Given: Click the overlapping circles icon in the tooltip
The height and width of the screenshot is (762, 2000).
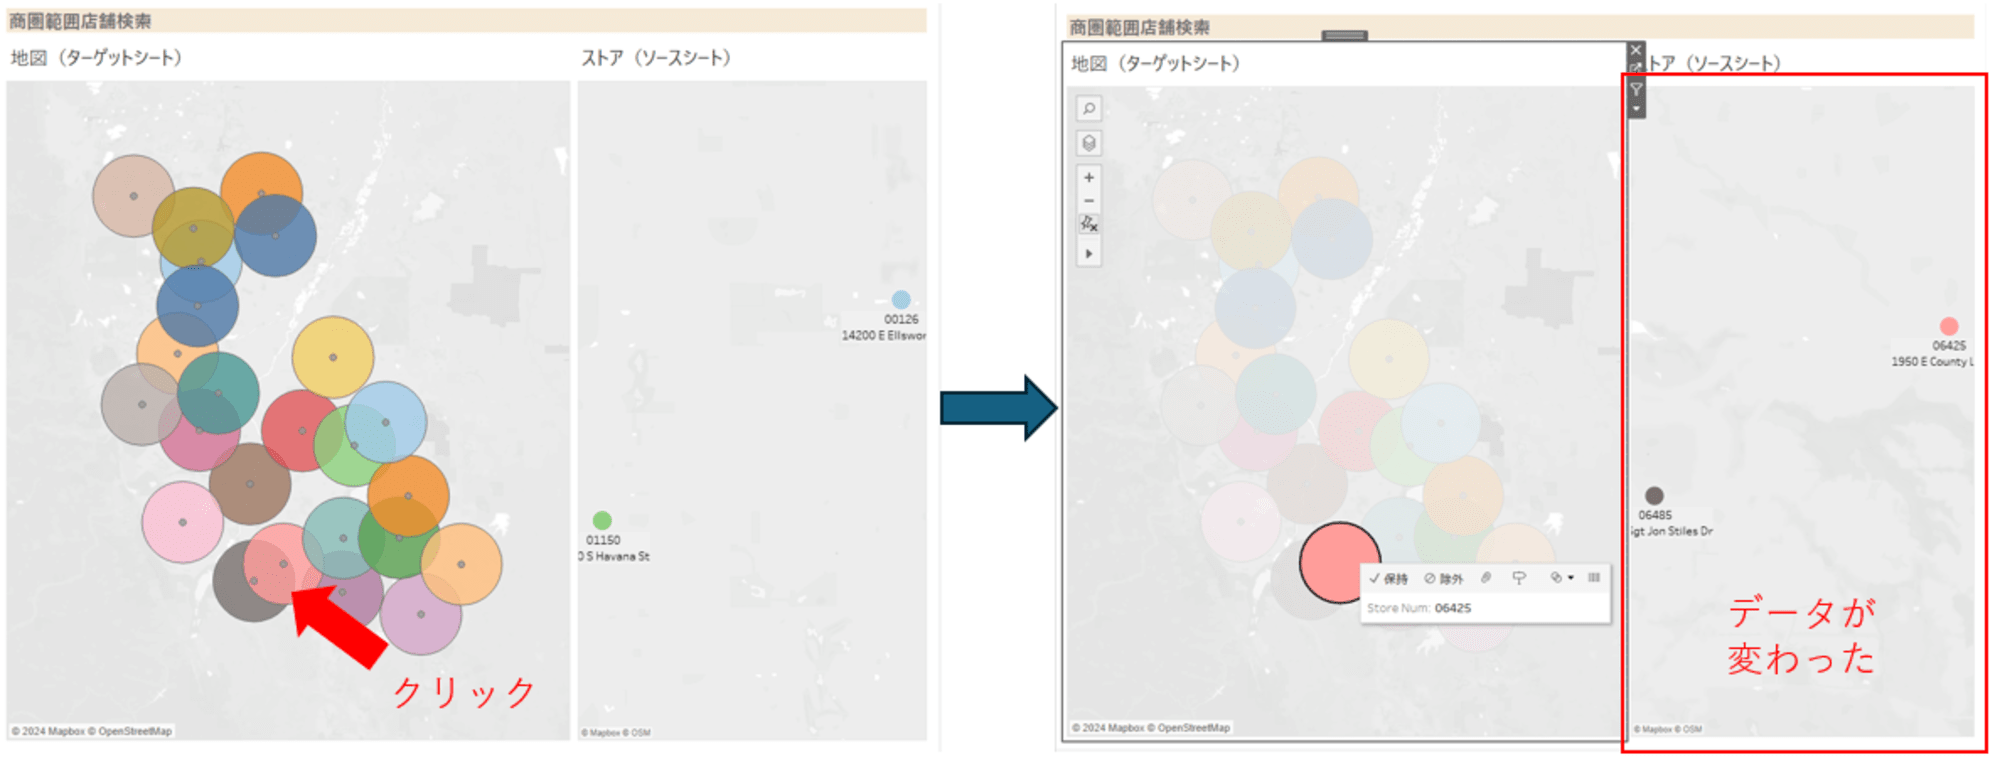Looking at the screenshot, I should [1556, 578].
